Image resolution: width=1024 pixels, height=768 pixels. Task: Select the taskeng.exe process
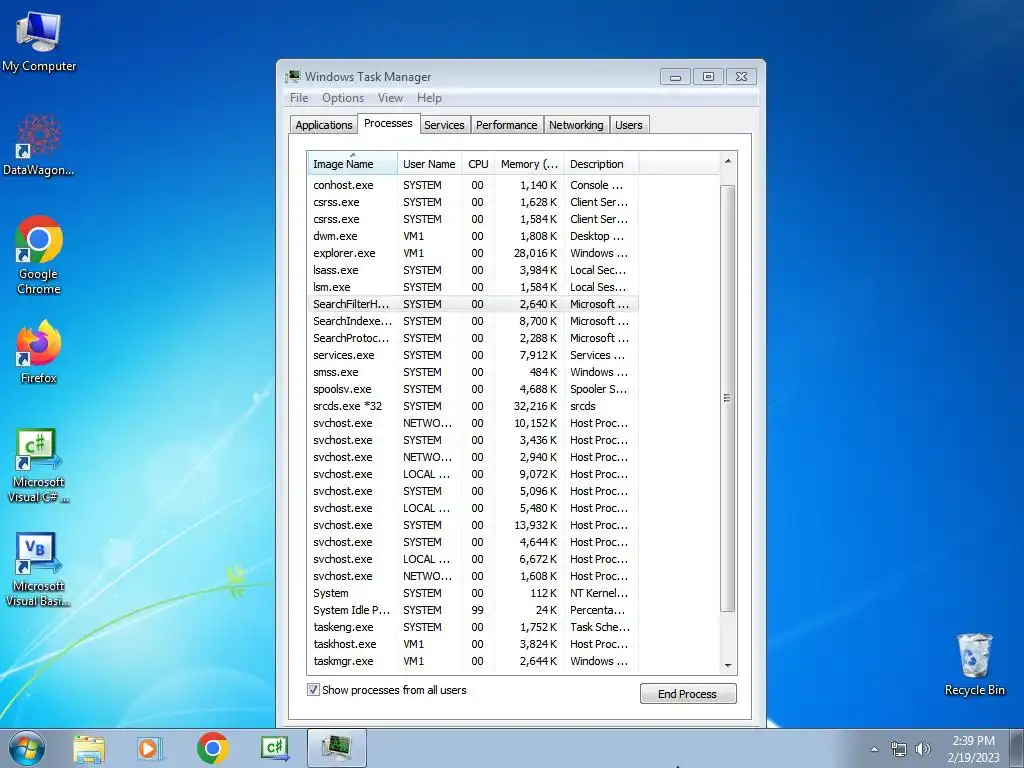click(x=472, y=627)
